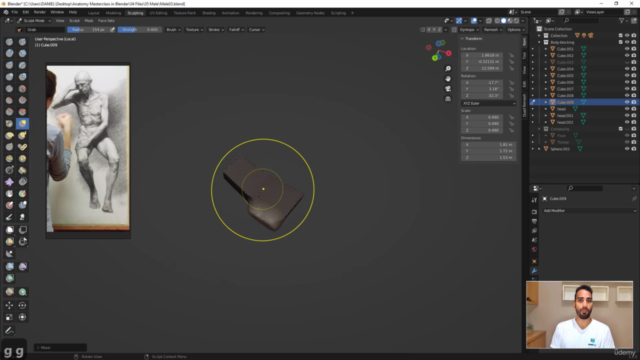This screenshot has height=360, width=640.
Task: Select the Annotate tool
Action: pos(9,331)
